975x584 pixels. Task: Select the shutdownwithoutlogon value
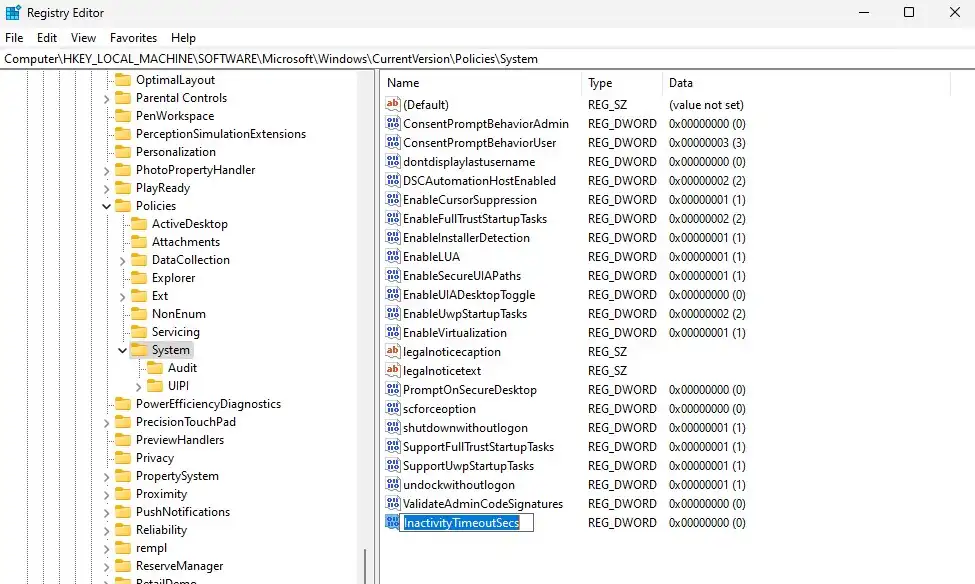465,427
